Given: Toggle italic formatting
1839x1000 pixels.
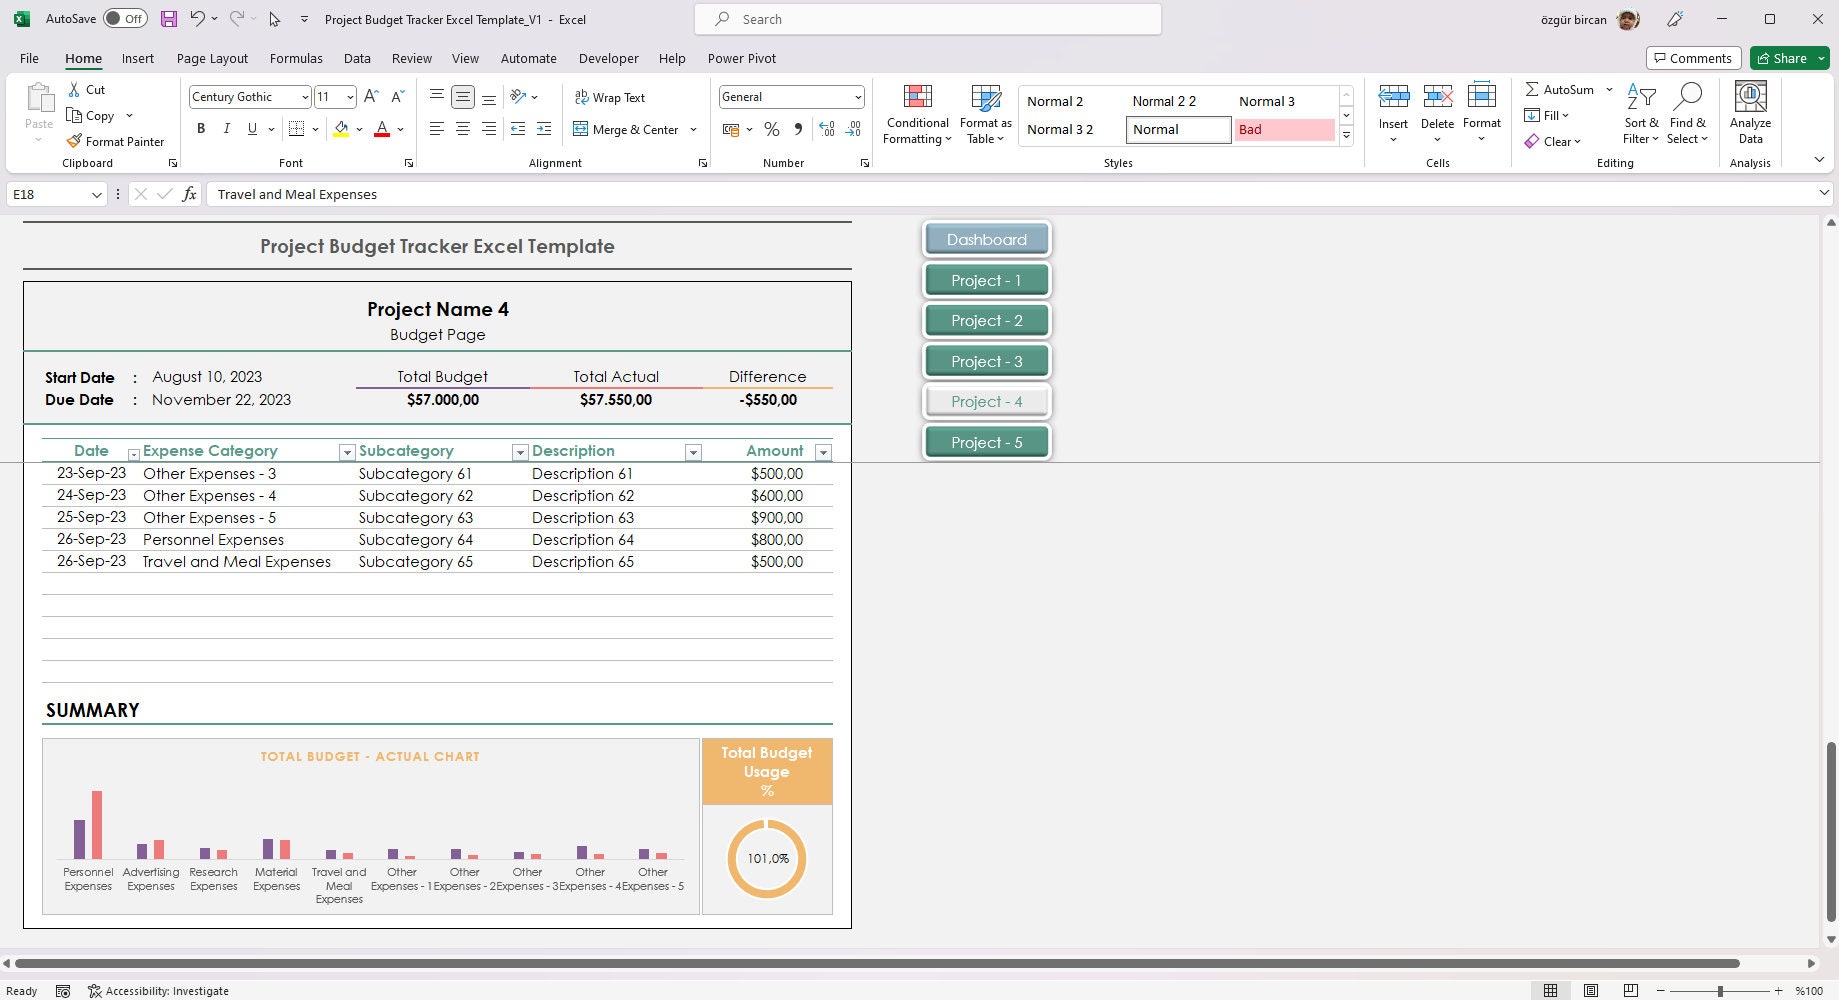Looking at the screenshot, I should [226, 129].
